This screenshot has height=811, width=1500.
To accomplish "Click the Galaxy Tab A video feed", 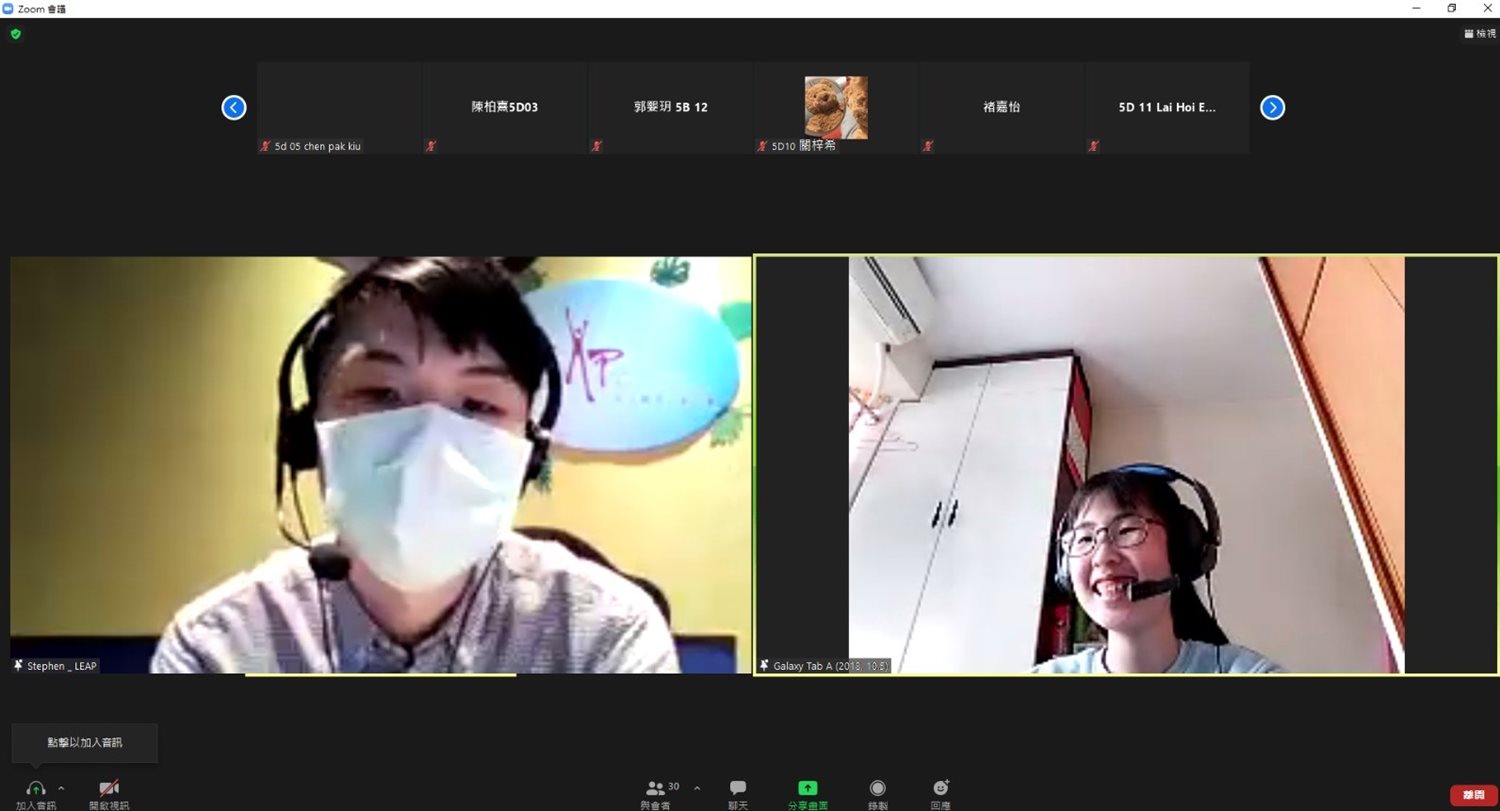I will [1126, 465].
